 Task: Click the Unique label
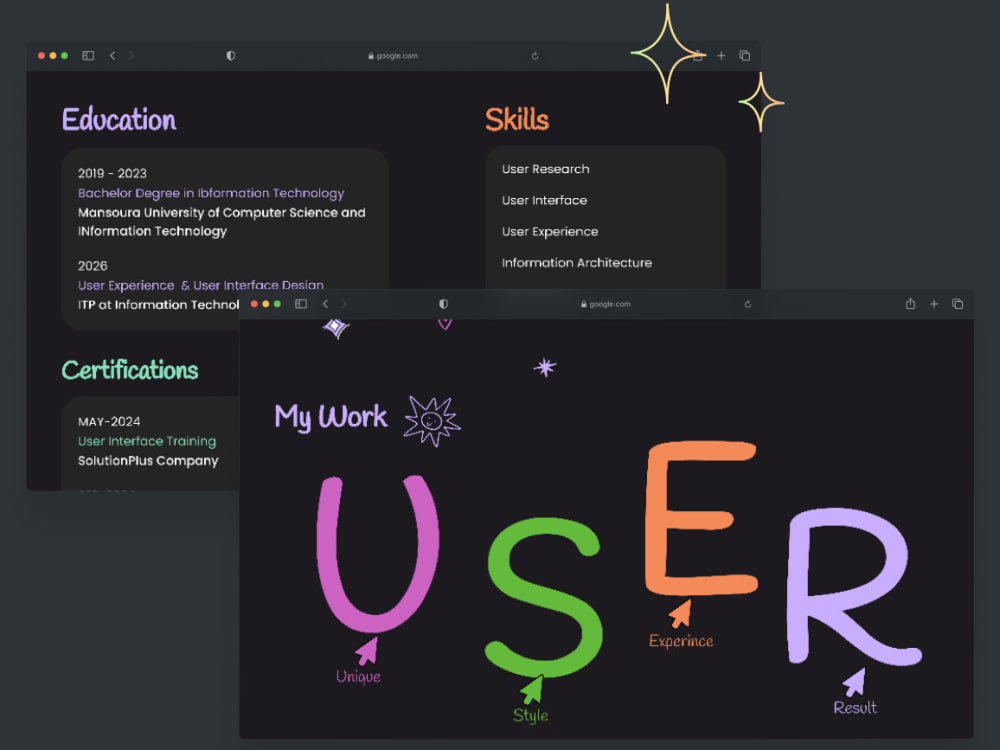358,677
